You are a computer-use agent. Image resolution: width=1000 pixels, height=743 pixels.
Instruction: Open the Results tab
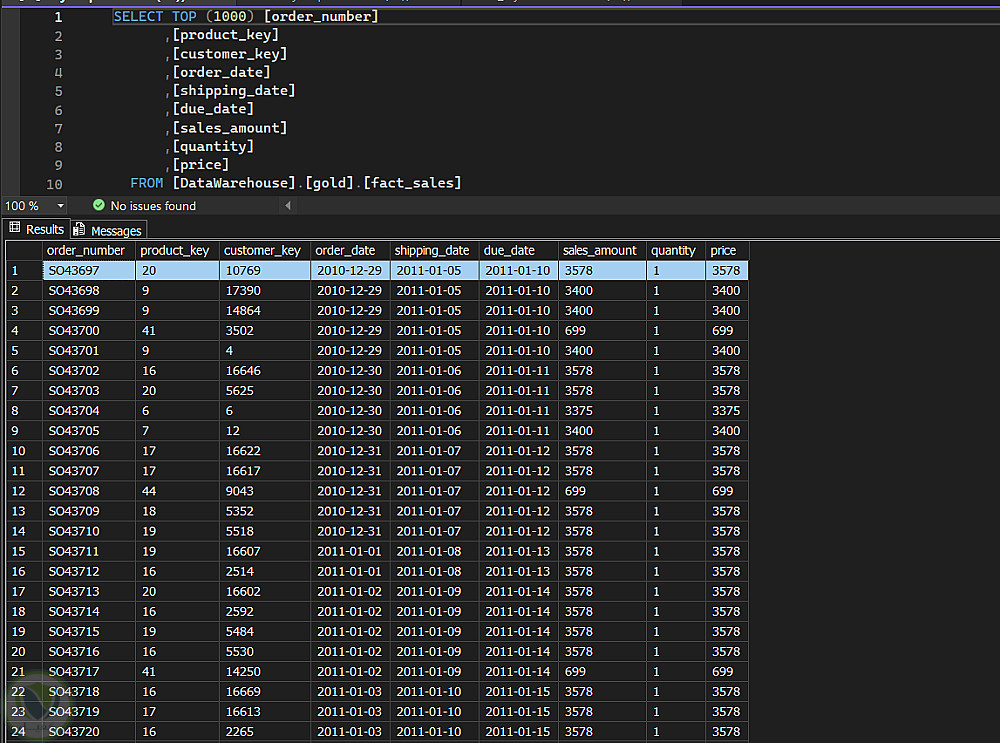click(x=44, y=229)
